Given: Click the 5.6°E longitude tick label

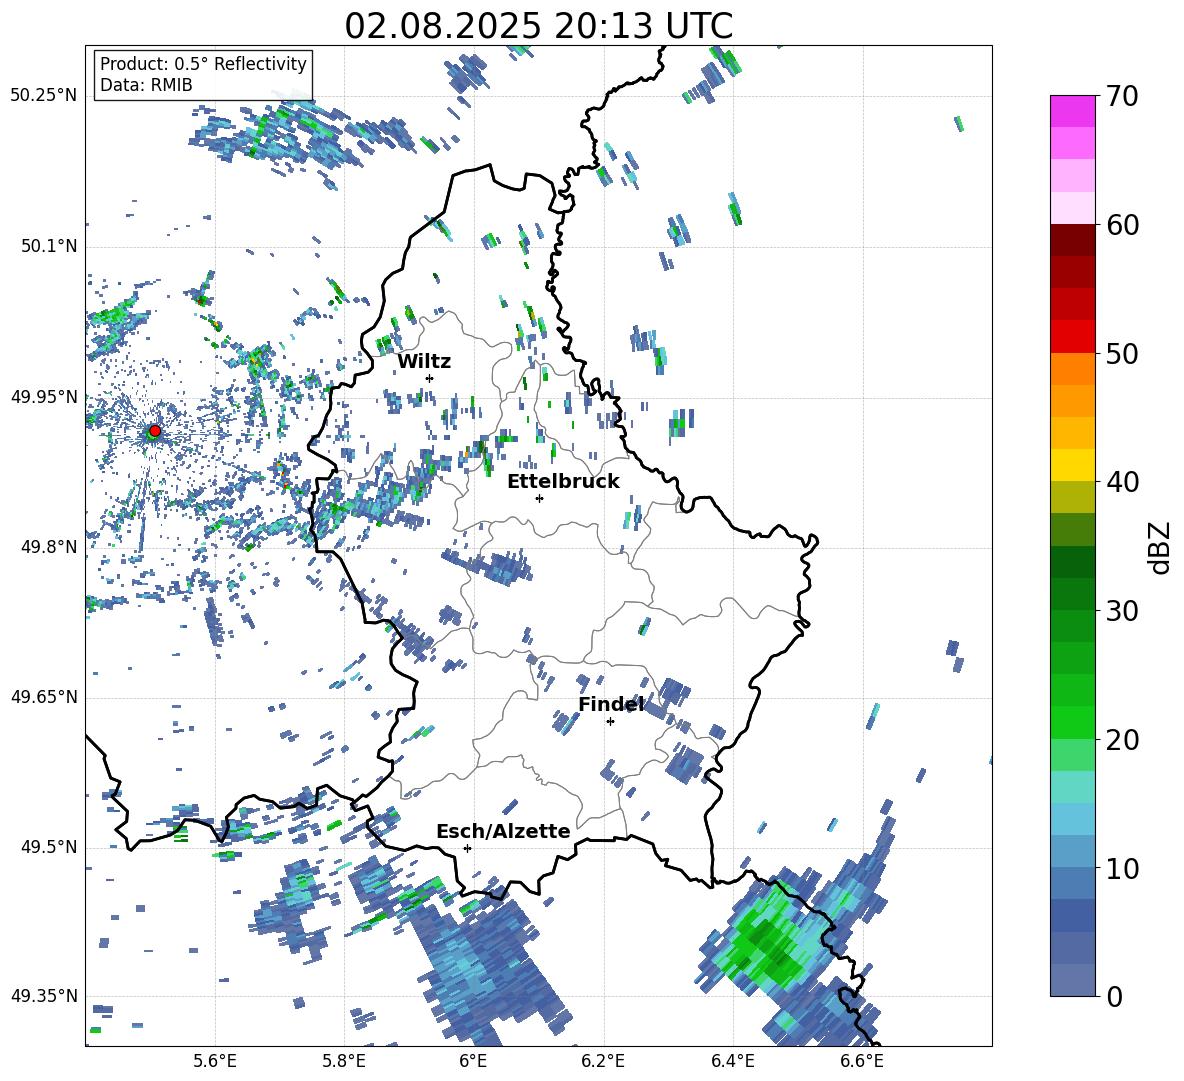Looking at the screenshot, I should (x=215, y=1061).
